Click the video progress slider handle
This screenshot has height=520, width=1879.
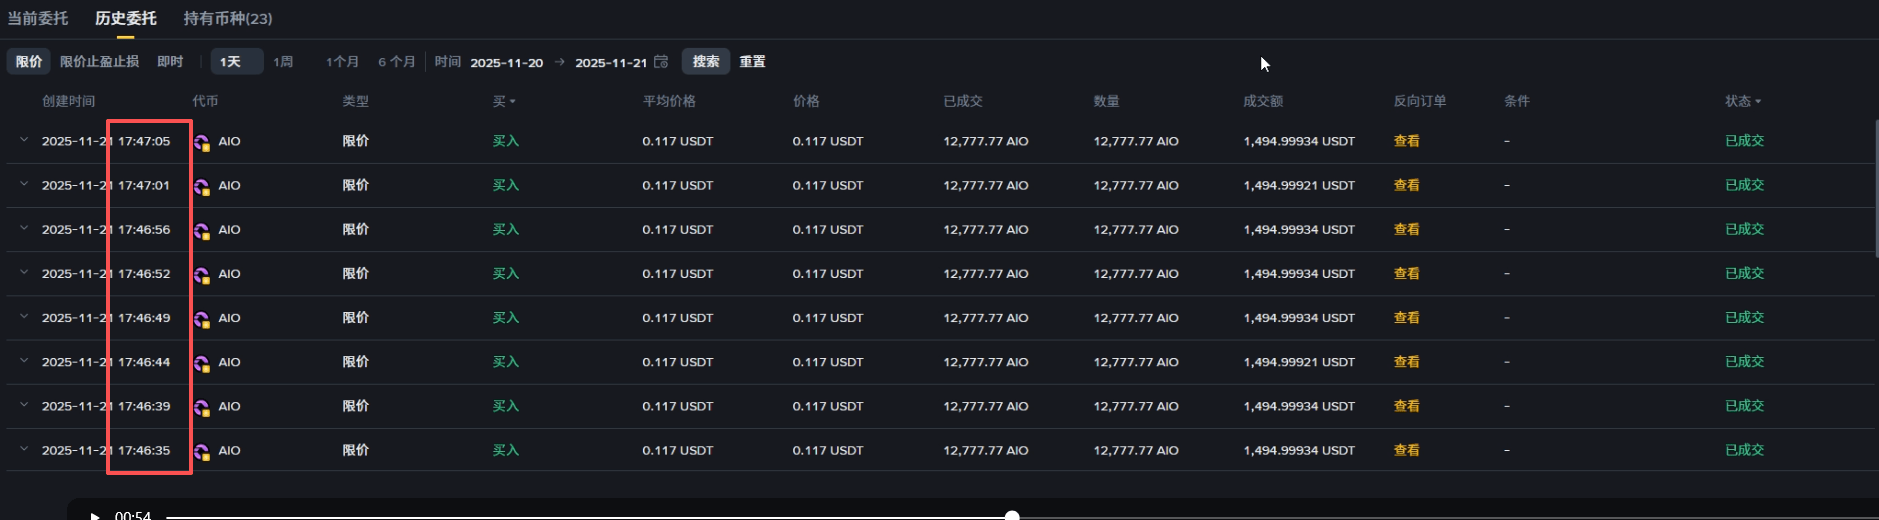(1012, 516)
